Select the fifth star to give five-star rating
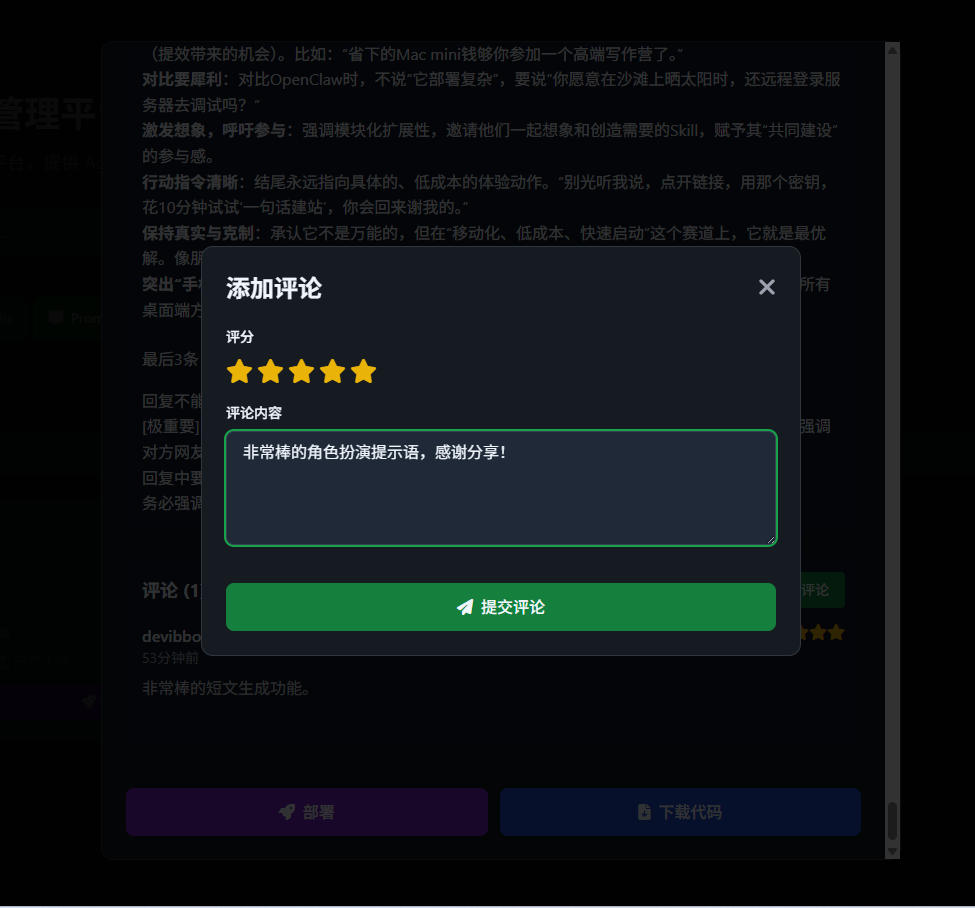 pos(362,371)
